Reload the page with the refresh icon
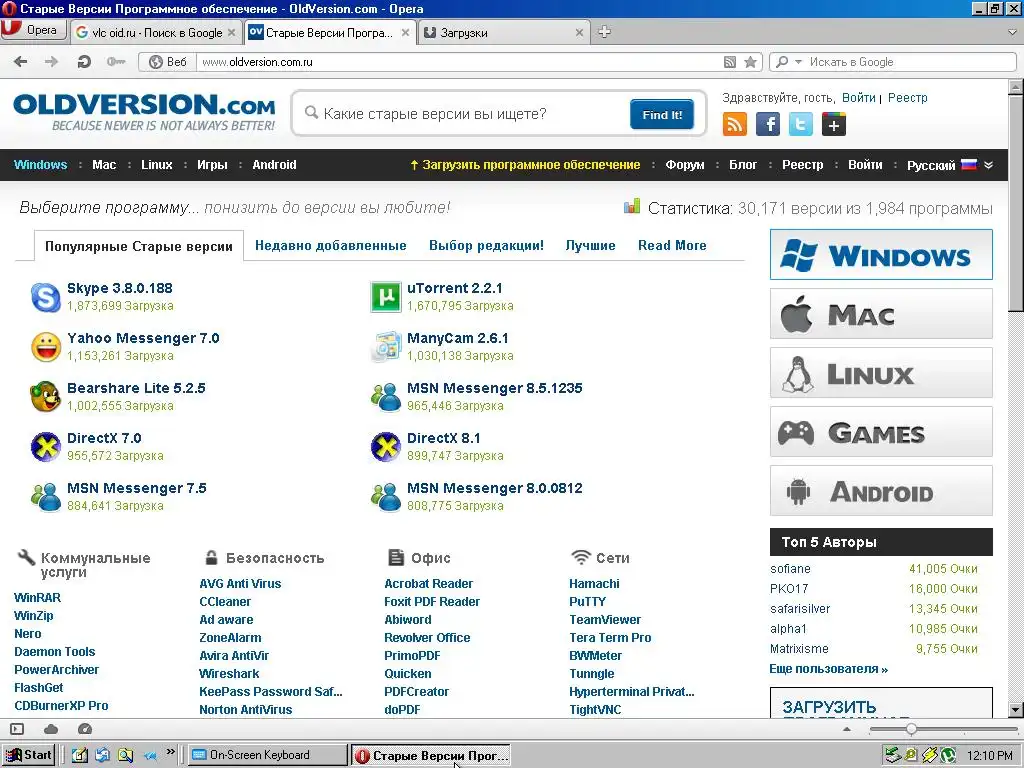The width and height of the screenshot is (1024, 768). [84, 62]
